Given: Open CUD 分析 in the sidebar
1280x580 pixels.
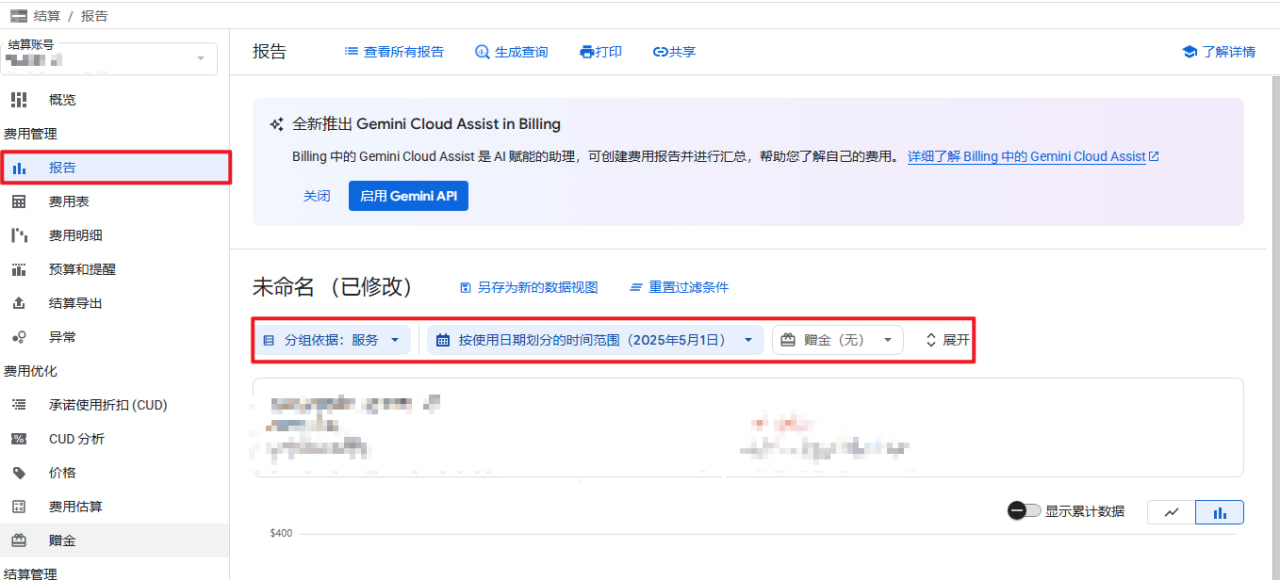Looking at the screenshot, I should [77, 439].
